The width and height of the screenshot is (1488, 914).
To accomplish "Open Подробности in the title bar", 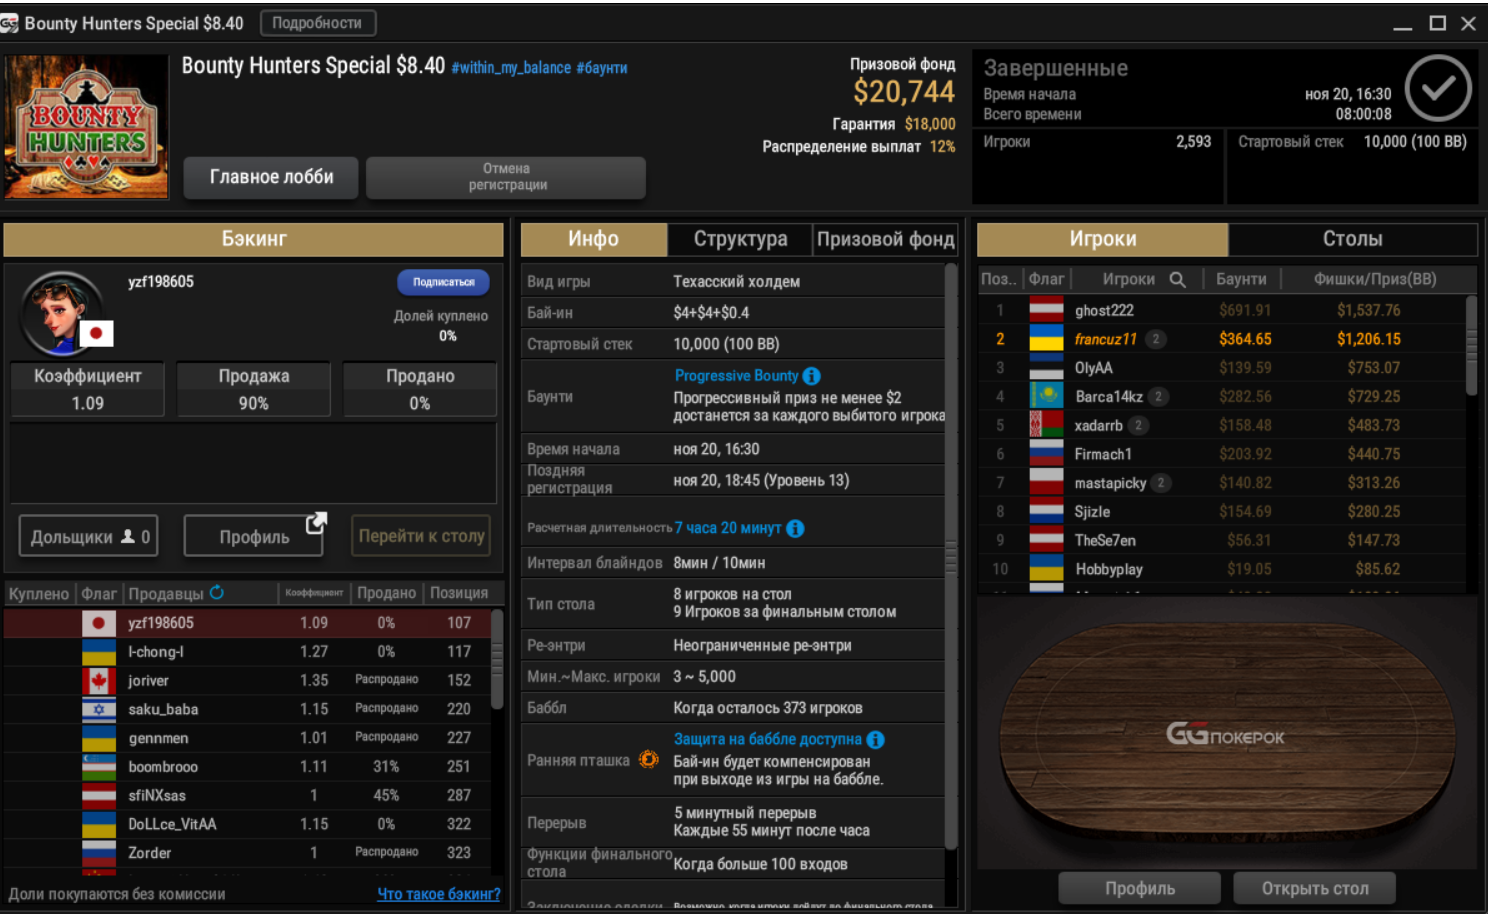I will point(317,23).
